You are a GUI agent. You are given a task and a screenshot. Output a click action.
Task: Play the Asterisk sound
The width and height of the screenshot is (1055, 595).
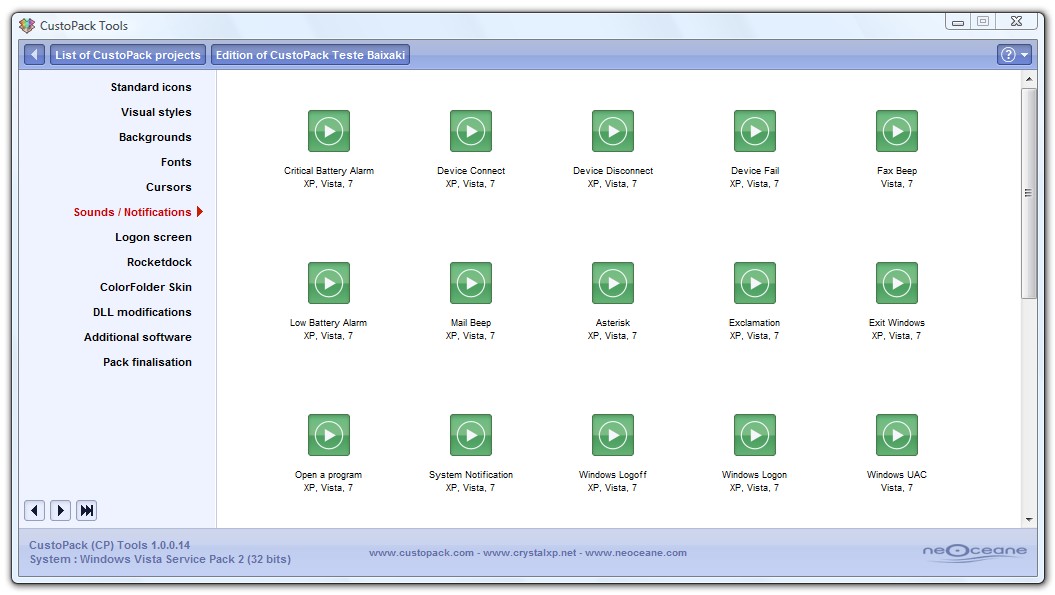coord(613,283)
